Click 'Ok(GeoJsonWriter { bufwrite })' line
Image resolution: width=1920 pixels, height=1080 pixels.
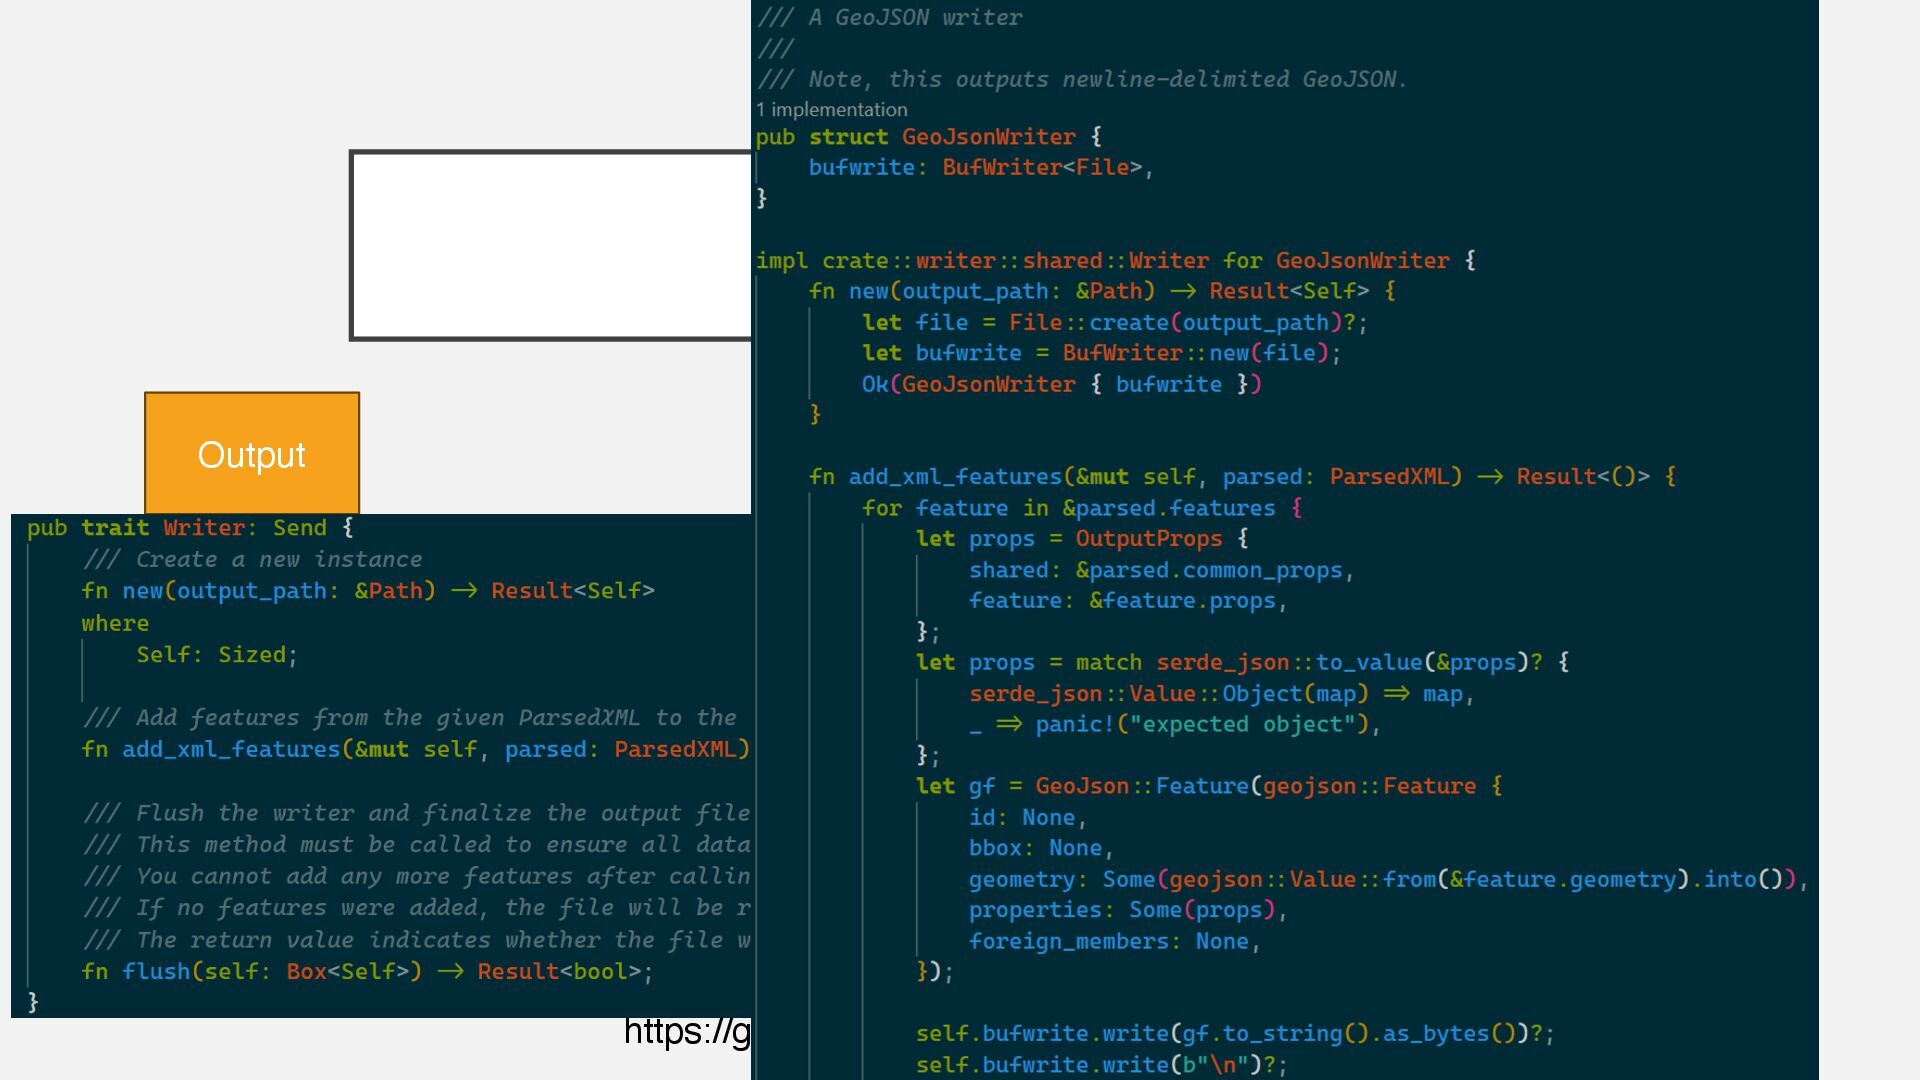point(1061,385)
